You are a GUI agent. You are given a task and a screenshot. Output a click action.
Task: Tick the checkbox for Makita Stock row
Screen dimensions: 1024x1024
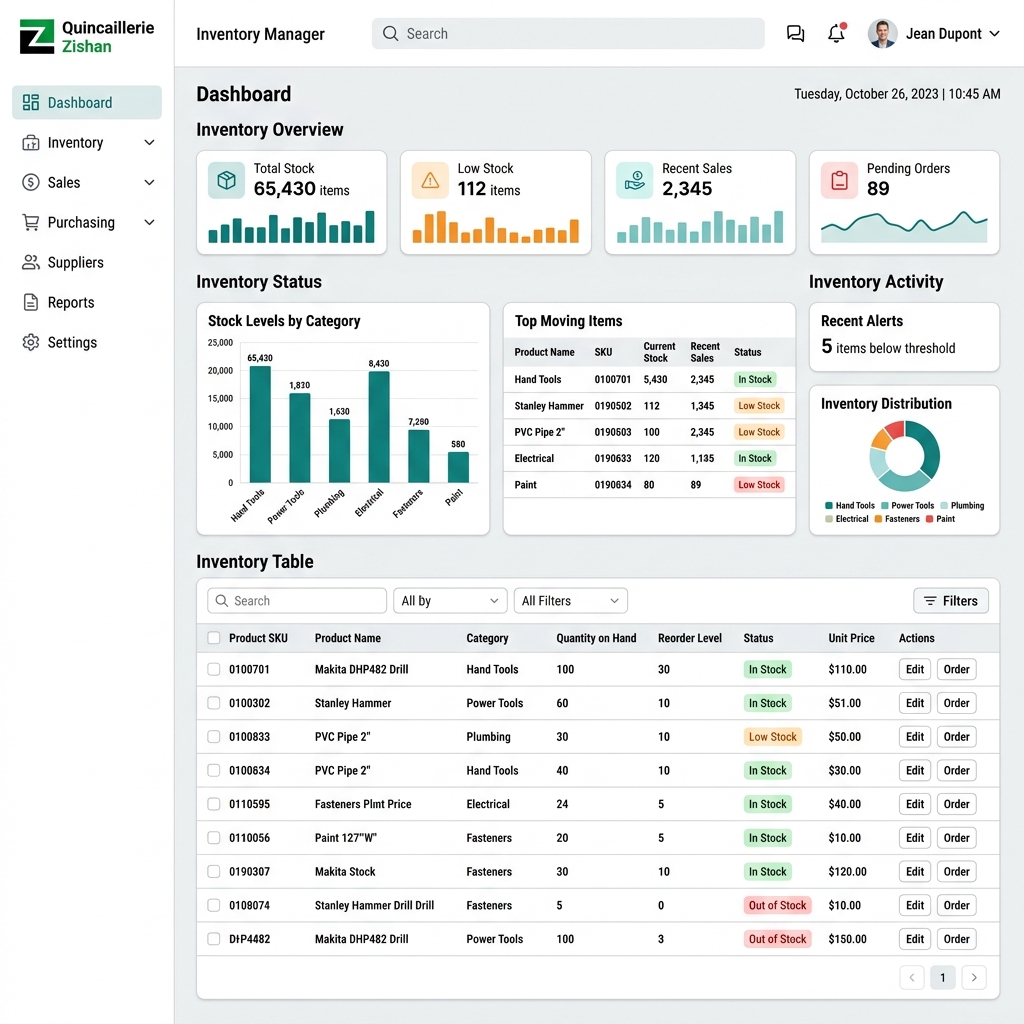click(214, 871)
